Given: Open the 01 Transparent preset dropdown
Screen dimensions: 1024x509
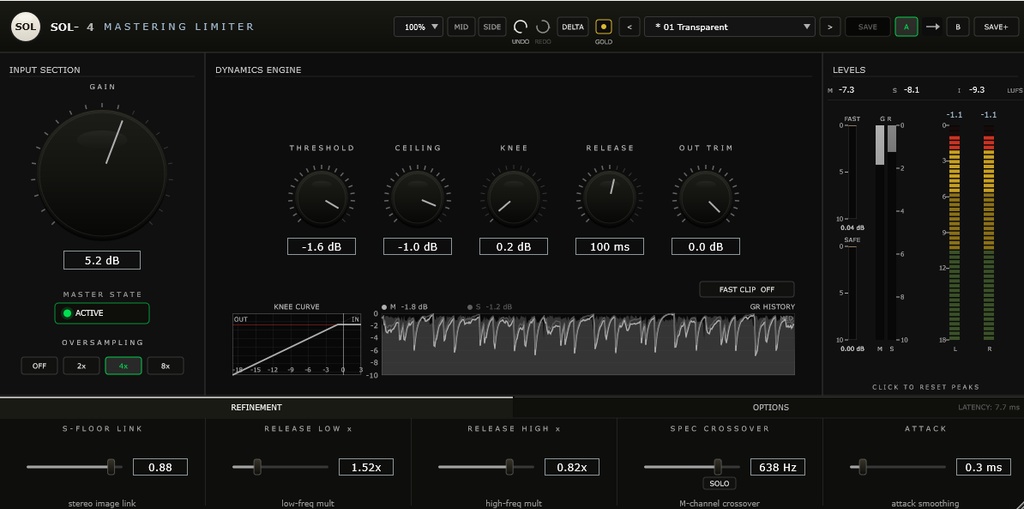Looking at the screenshot, I should 729,27.
